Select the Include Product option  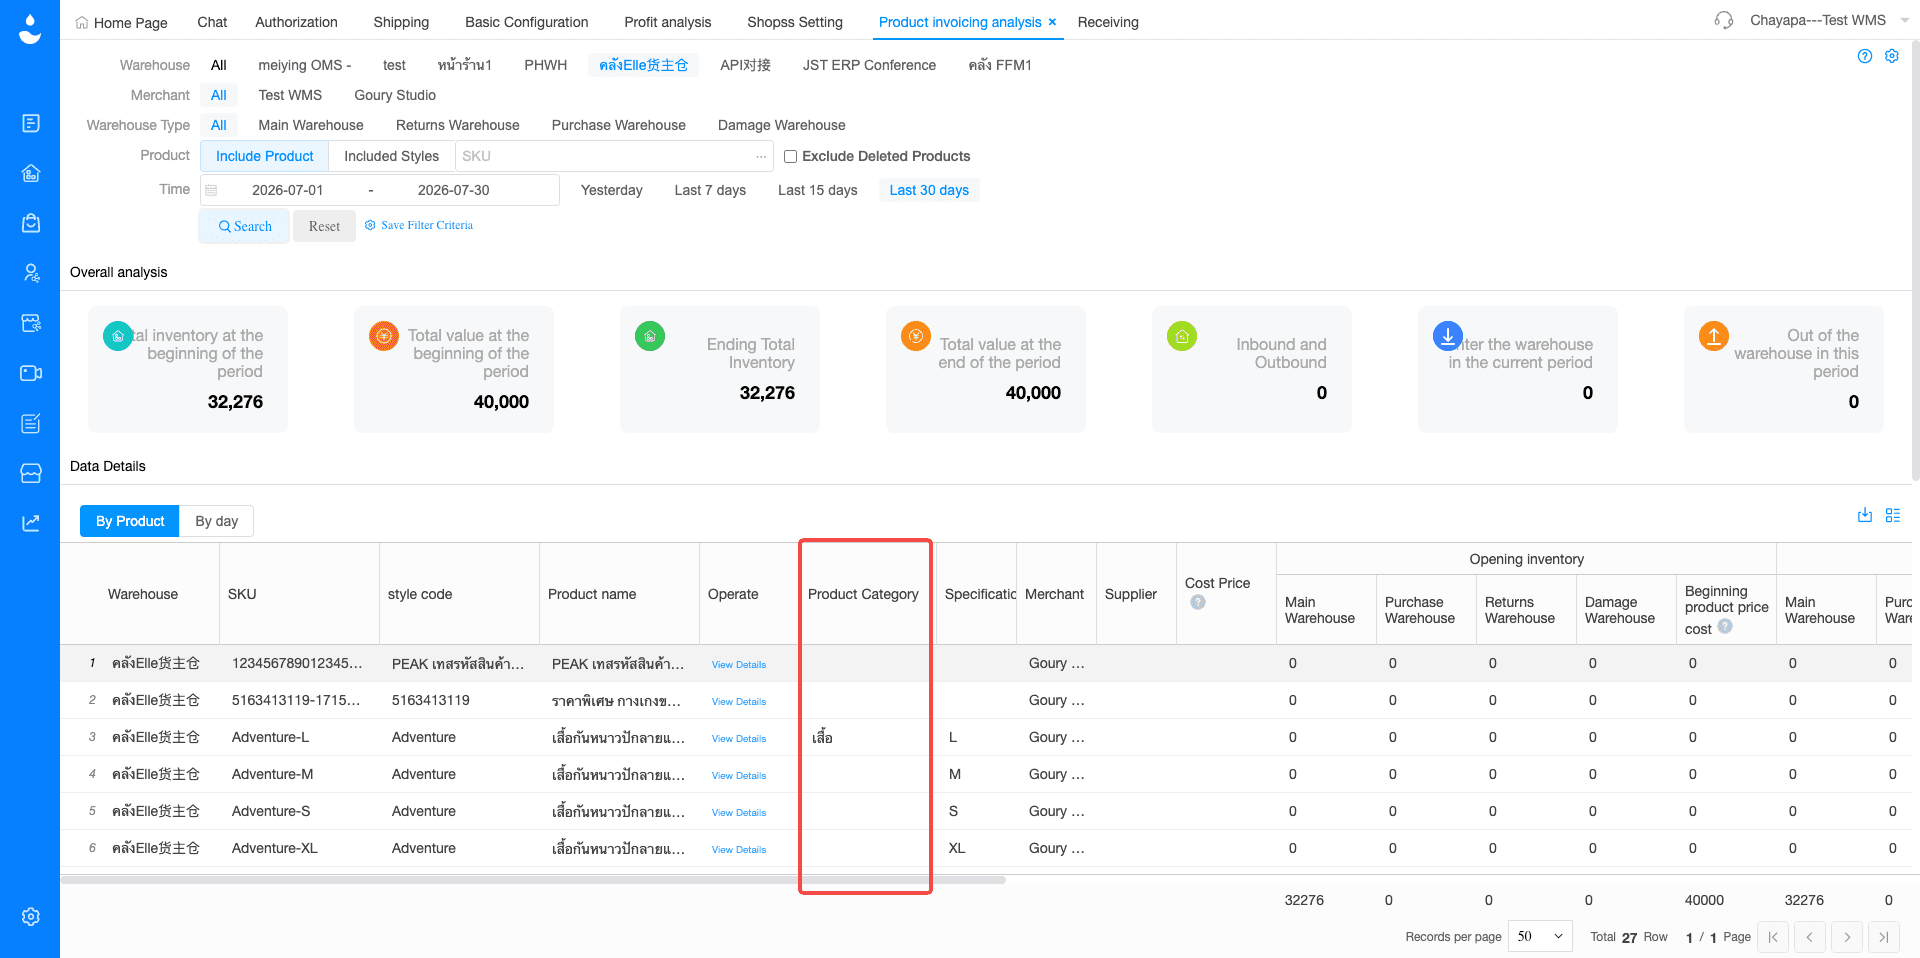[x=265, y=156]
